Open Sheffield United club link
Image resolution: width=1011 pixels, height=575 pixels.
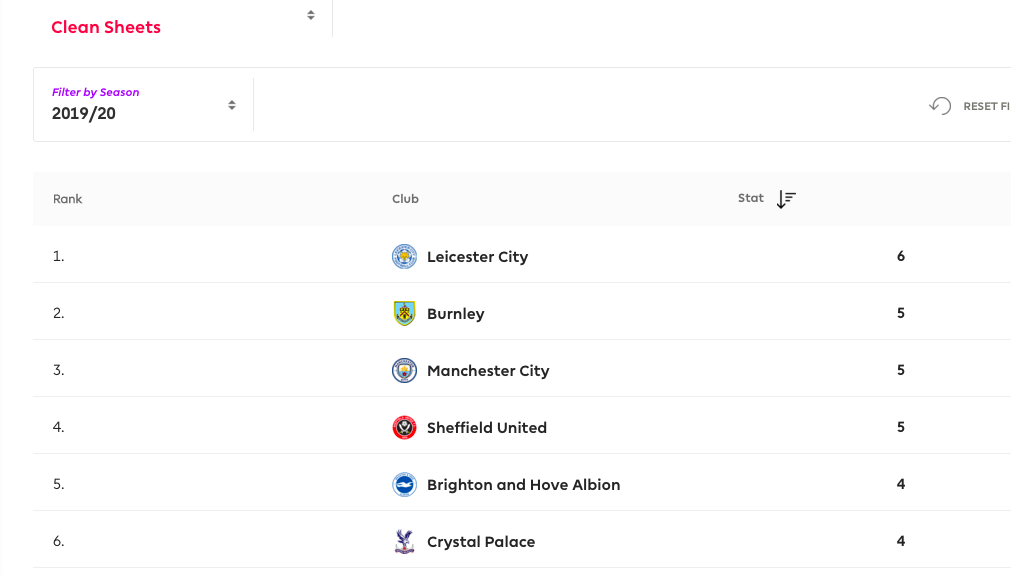[x=487, y=427]
